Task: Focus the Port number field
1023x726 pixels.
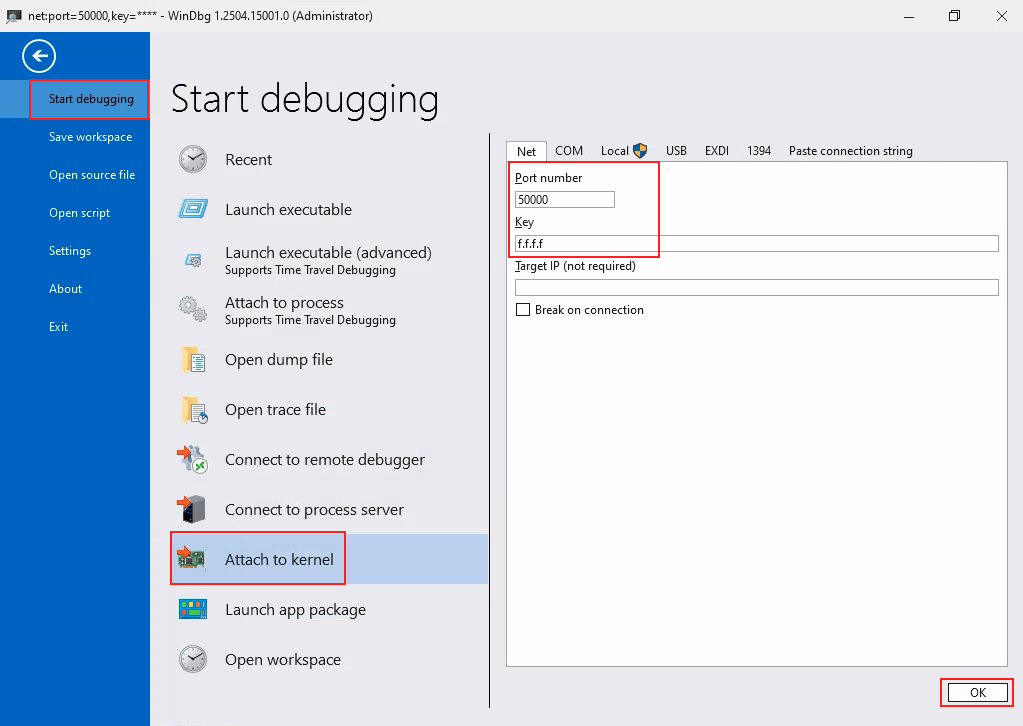Action: 565,200
